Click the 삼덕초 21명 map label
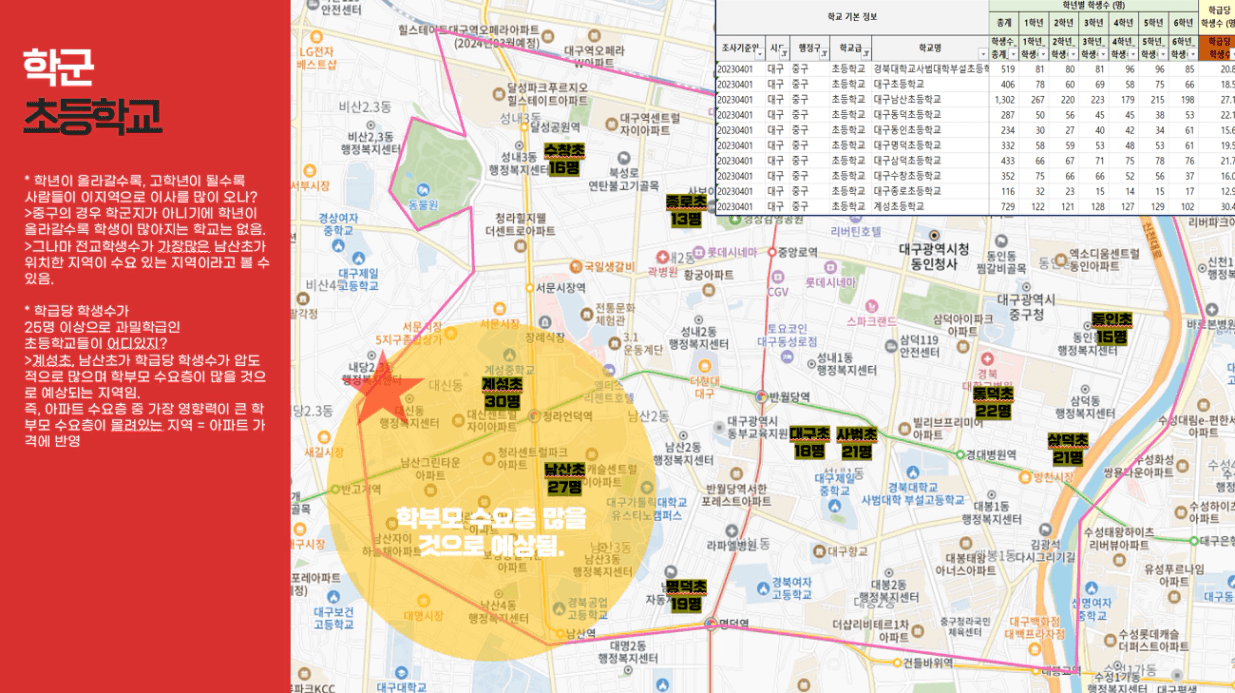 tap(1067, 448)
